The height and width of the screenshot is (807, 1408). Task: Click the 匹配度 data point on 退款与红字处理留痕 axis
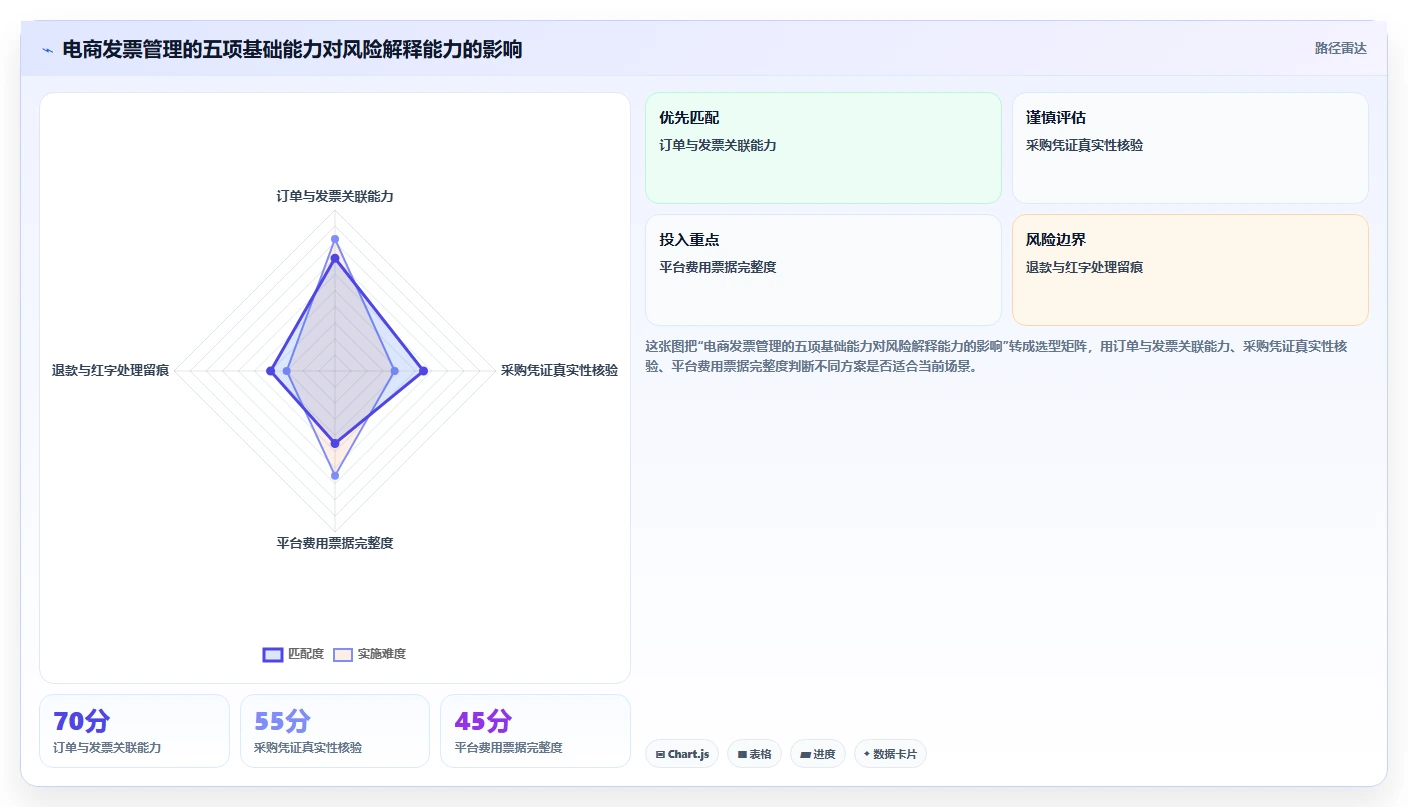coord(270,371)
